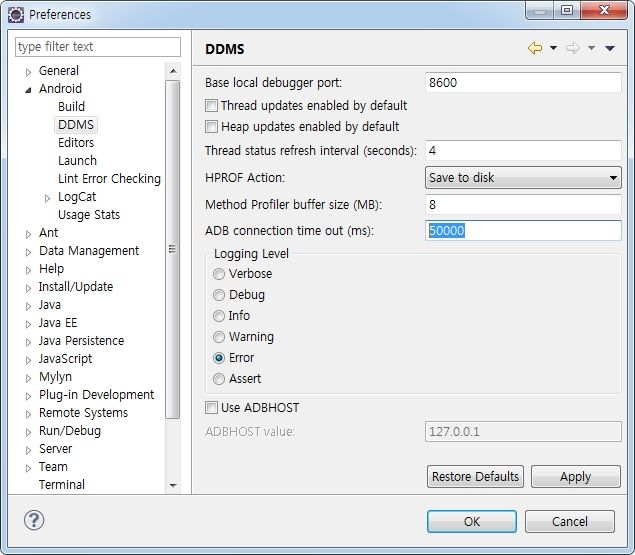Select Assert logging level
This screenshot has width=635, height=555.
219,379
